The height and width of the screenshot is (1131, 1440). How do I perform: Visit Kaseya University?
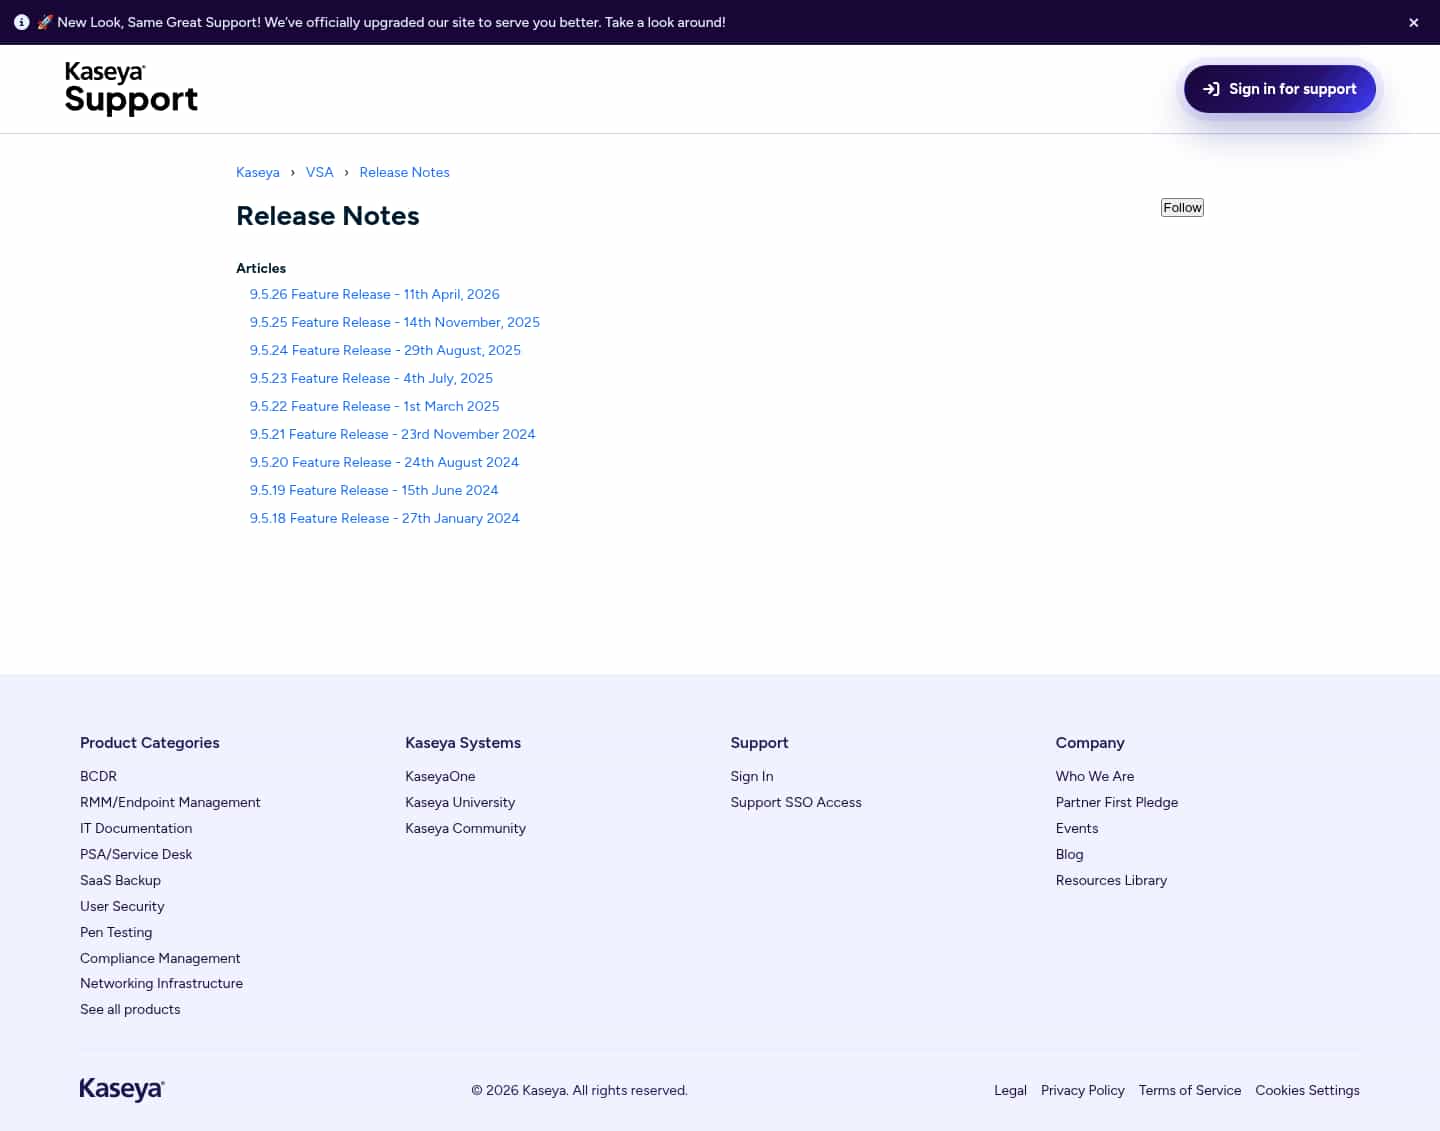point(460,802)
